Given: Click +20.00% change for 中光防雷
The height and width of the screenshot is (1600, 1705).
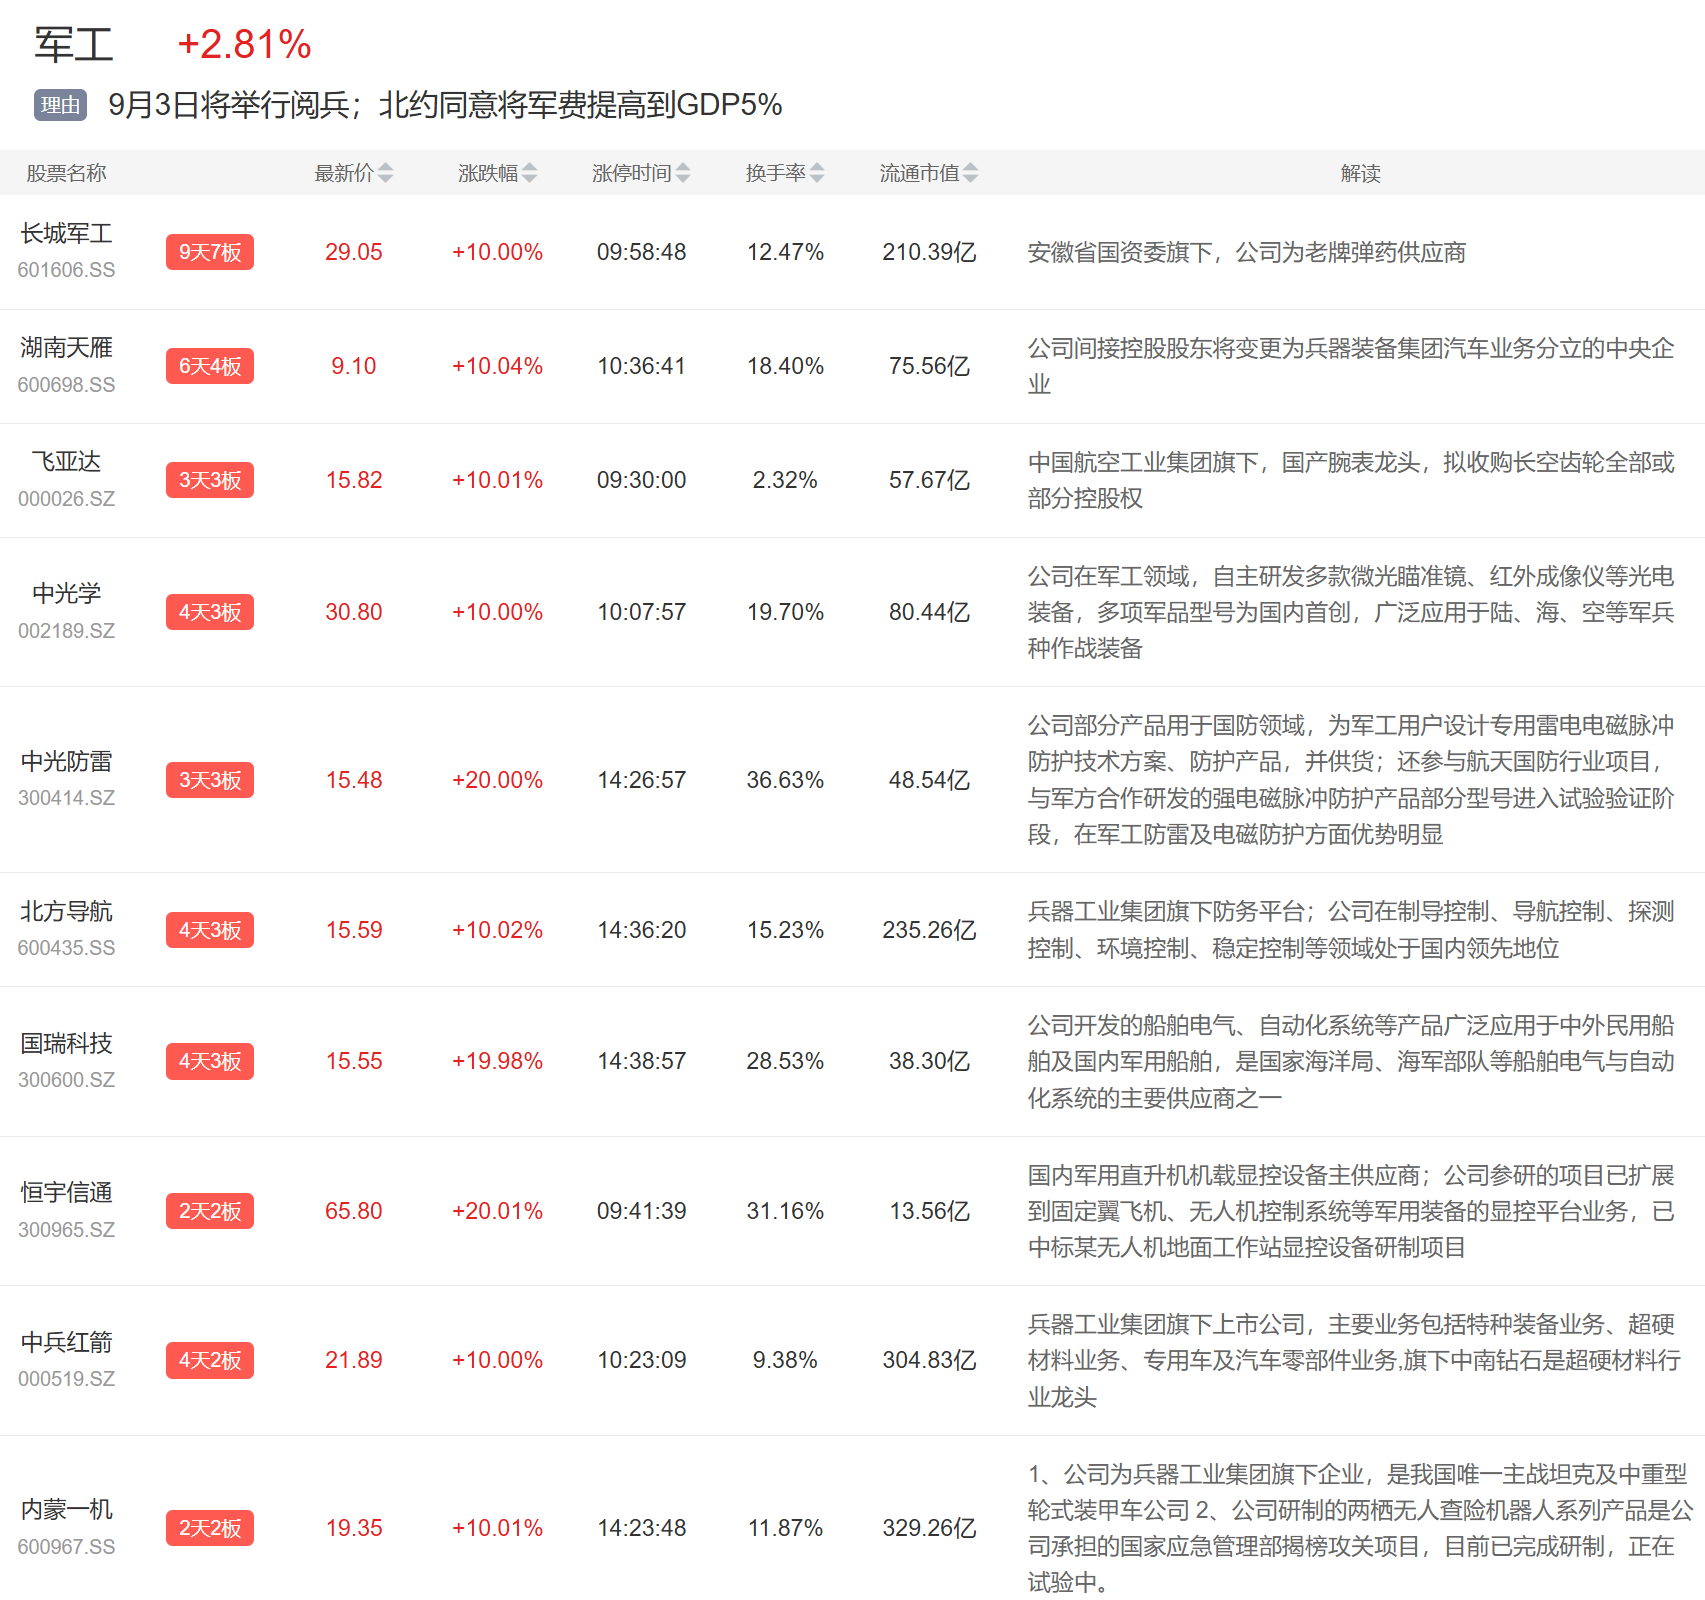Looking at the screenshot, I should coord(497,780).
